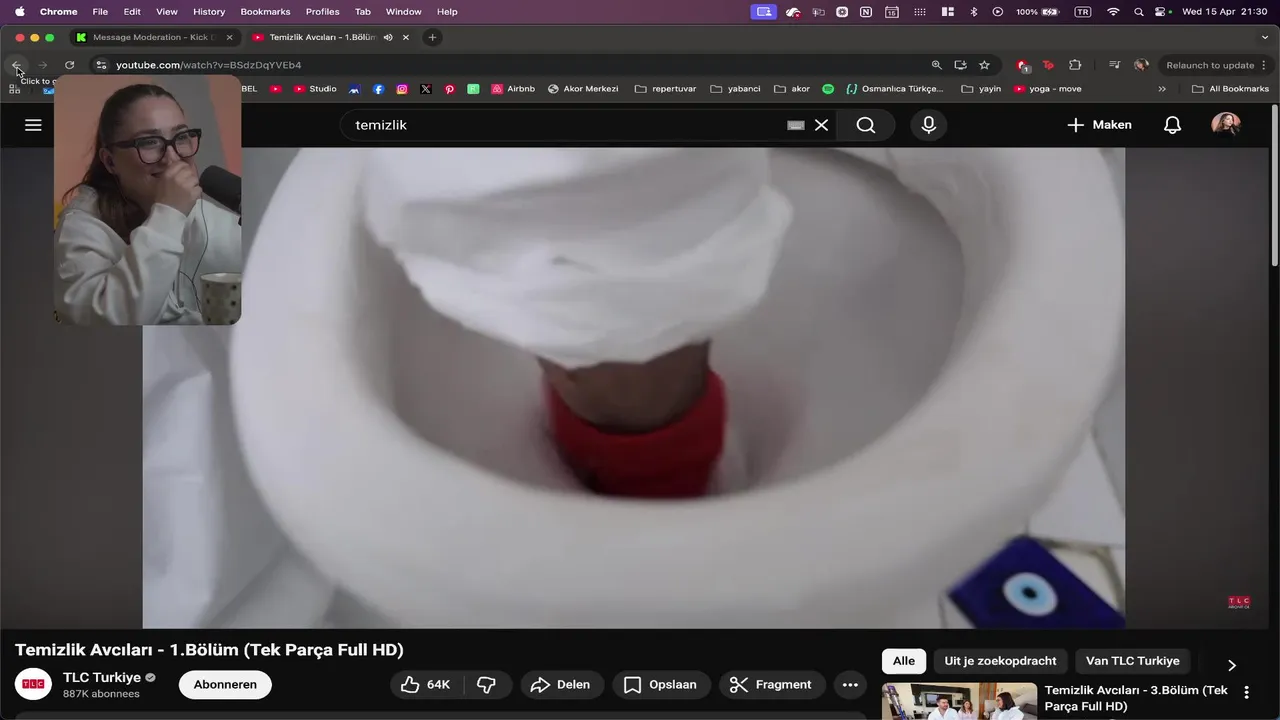Open the tab search dropdown at top right

pyautogui.click(x=1264, y=37)
